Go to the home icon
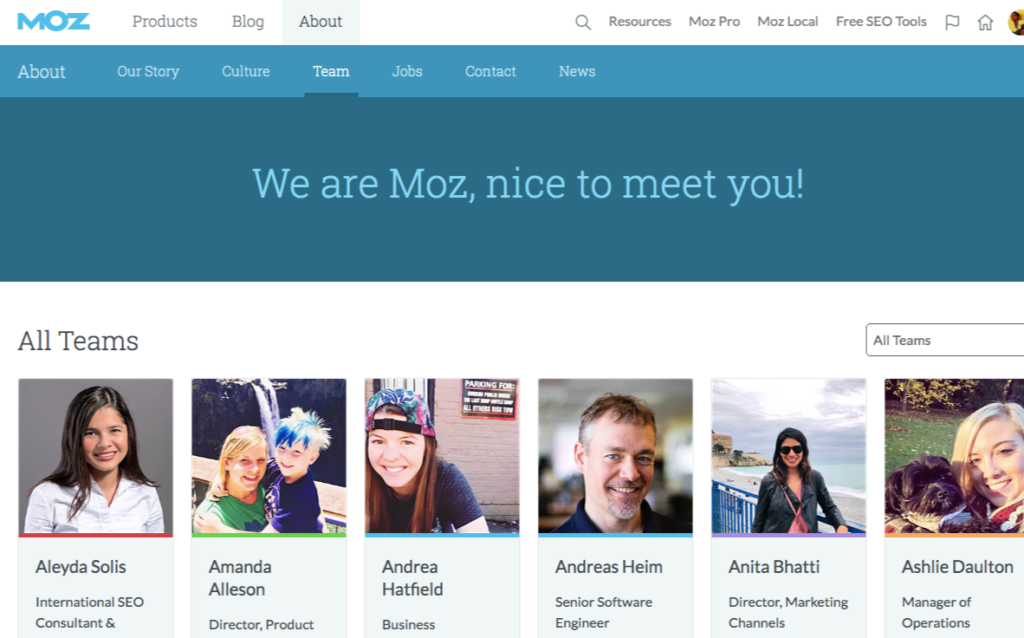The height and width of the screenshot is (638, 1024). pyautogui.click(x=985, y=22)
